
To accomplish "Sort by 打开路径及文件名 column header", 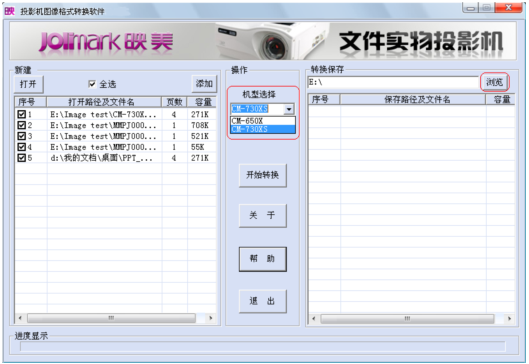I will click(x=104, y=102).
